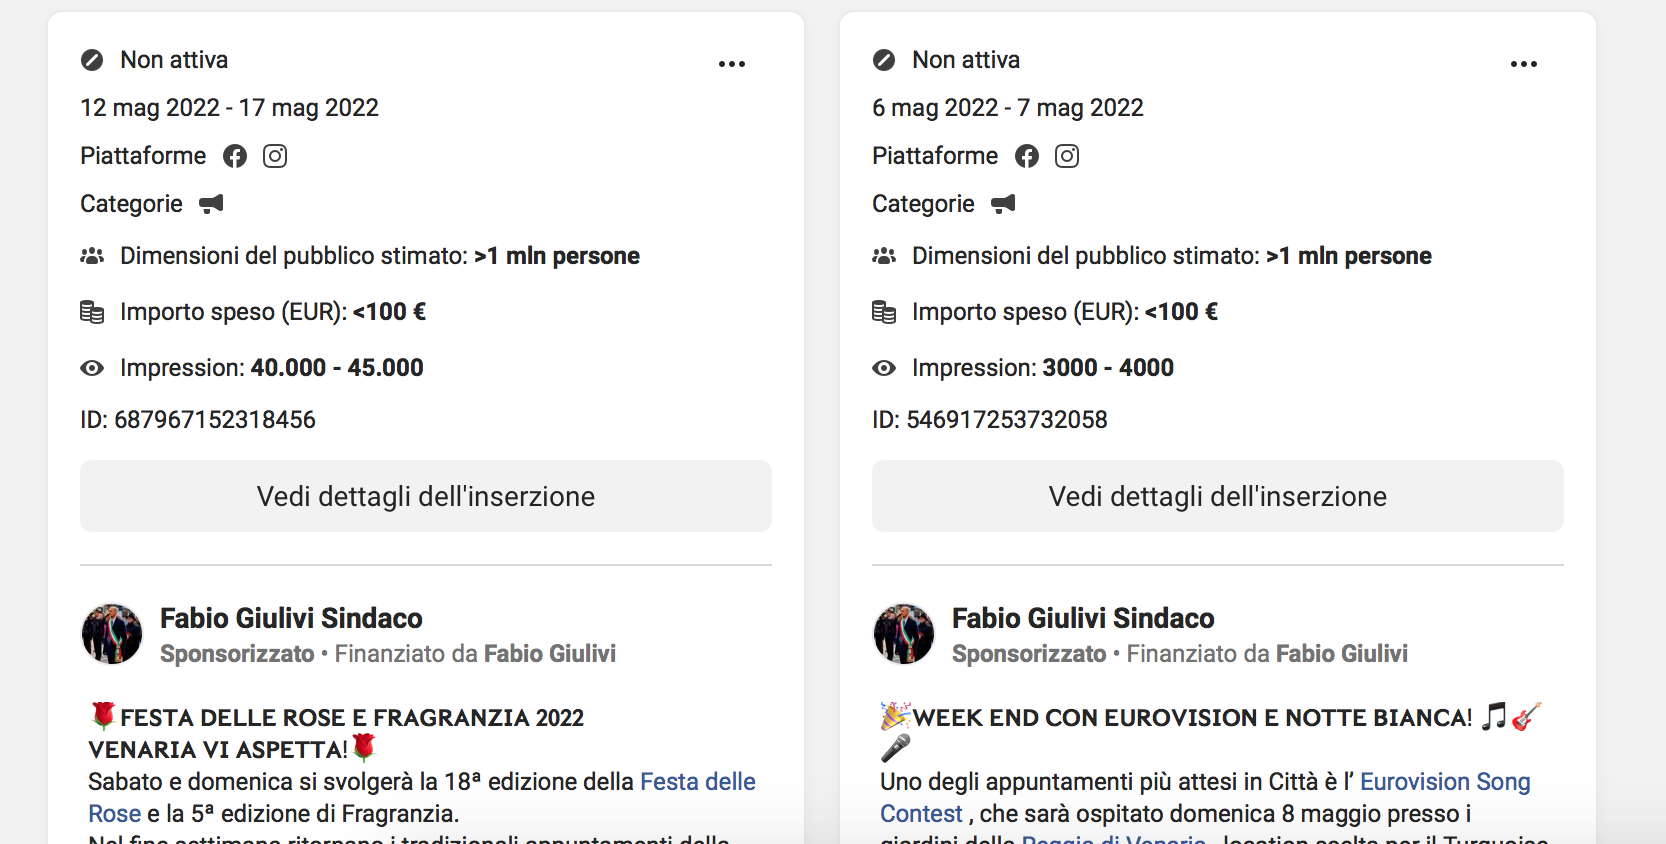The width and height of the screenshot is (1666, 844).
Task: Click Facebook platform icon in left ad card
Action: click(x=235, y=156)
